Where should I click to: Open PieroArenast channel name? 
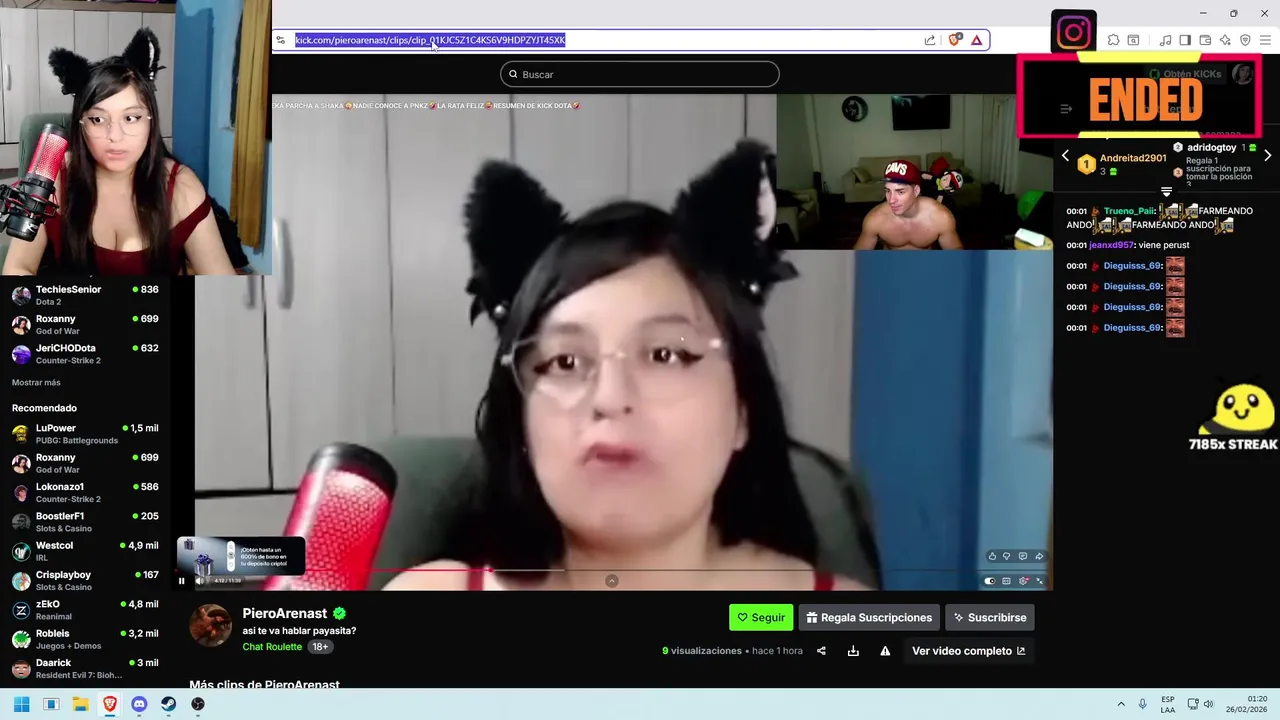(x=285, y=613)
